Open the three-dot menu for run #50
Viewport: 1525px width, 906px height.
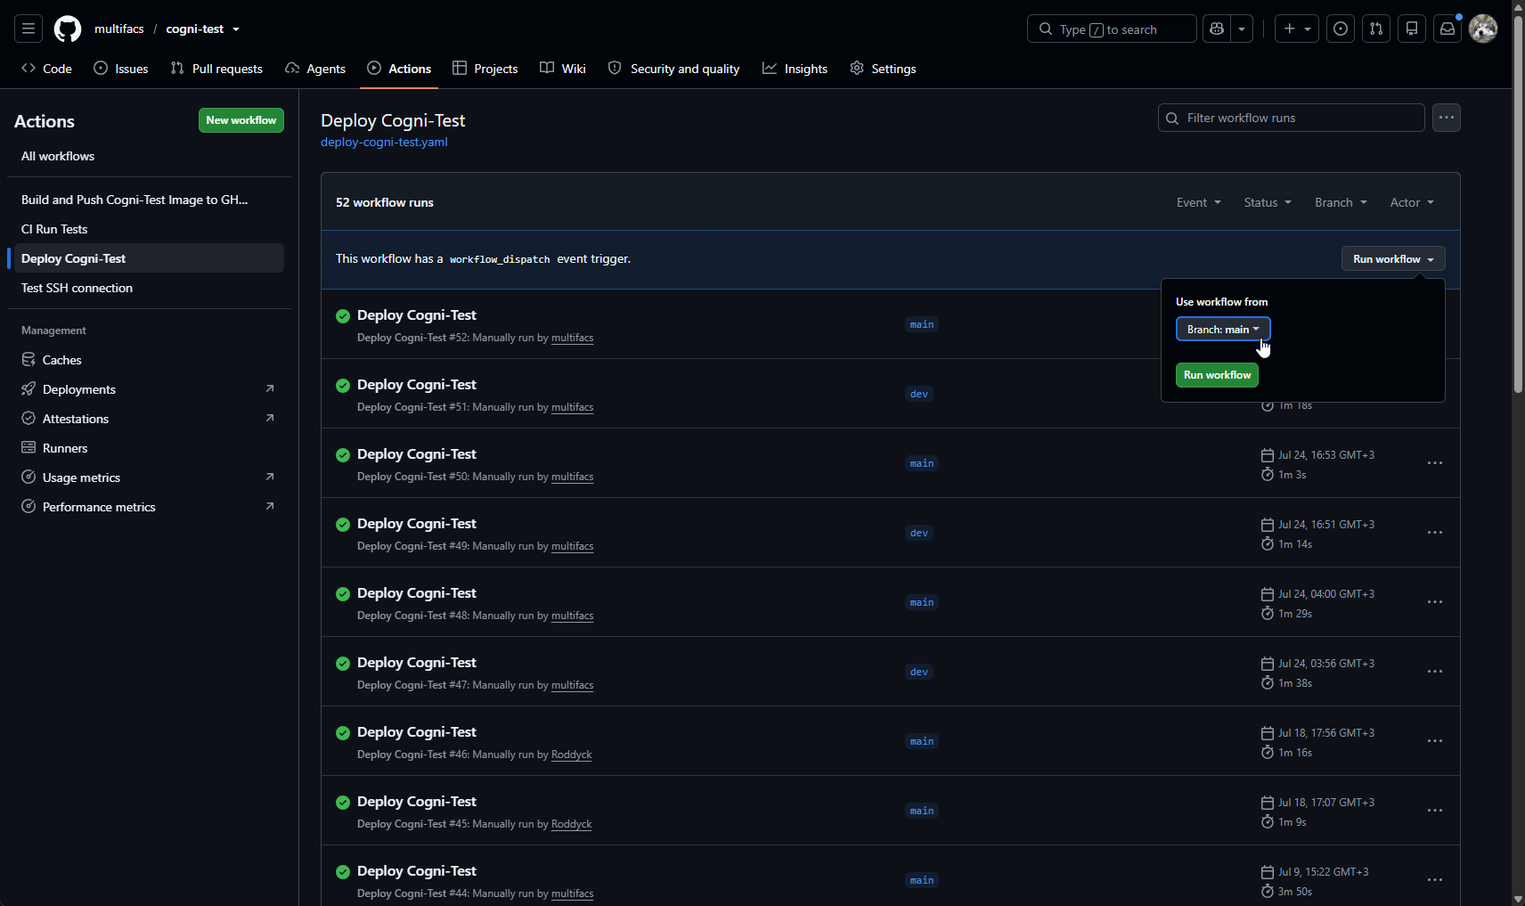coord(1435,463)
